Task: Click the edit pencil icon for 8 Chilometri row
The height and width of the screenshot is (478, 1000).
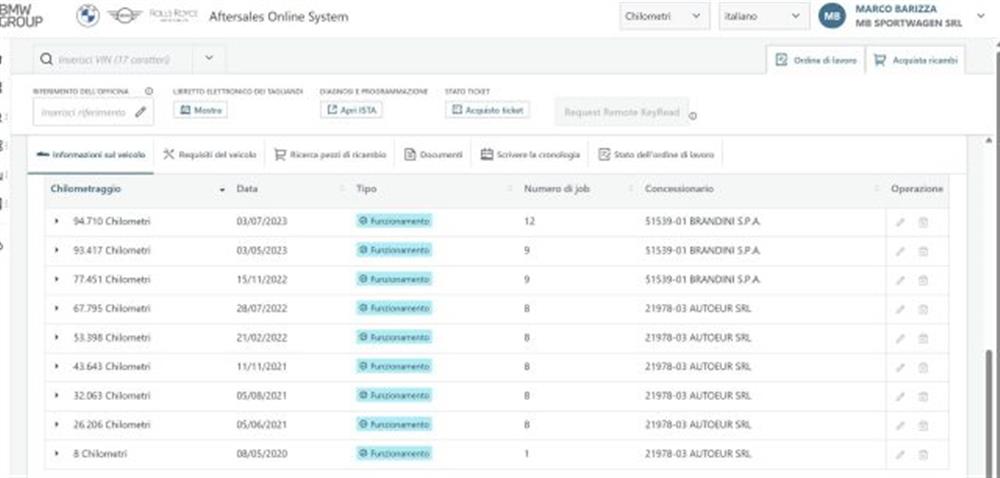Action: (900, 454)
